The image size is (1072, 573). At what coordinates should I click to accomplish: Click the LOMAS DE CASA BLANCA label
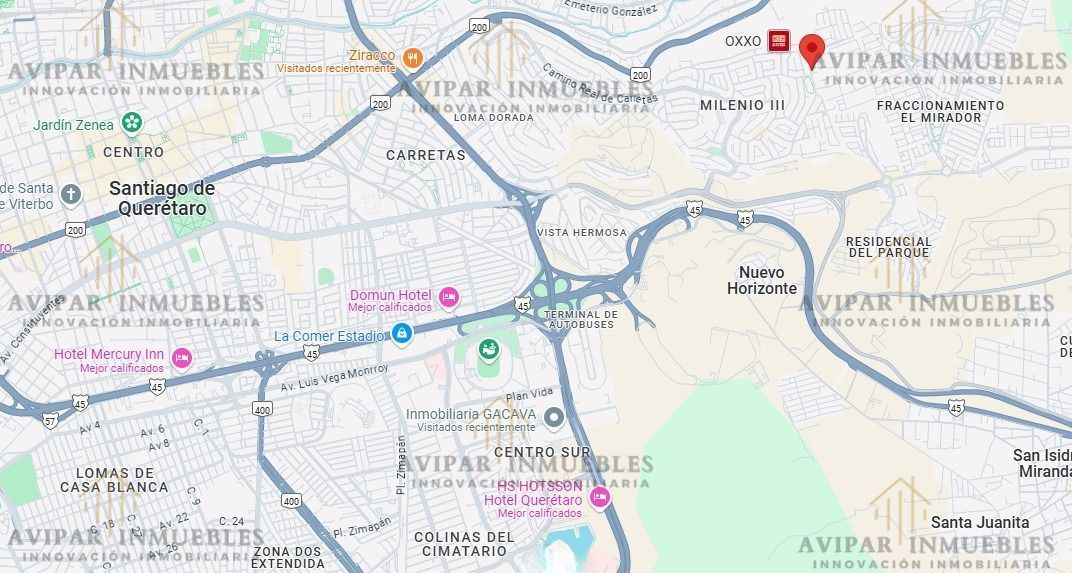[x=114, y=480]
